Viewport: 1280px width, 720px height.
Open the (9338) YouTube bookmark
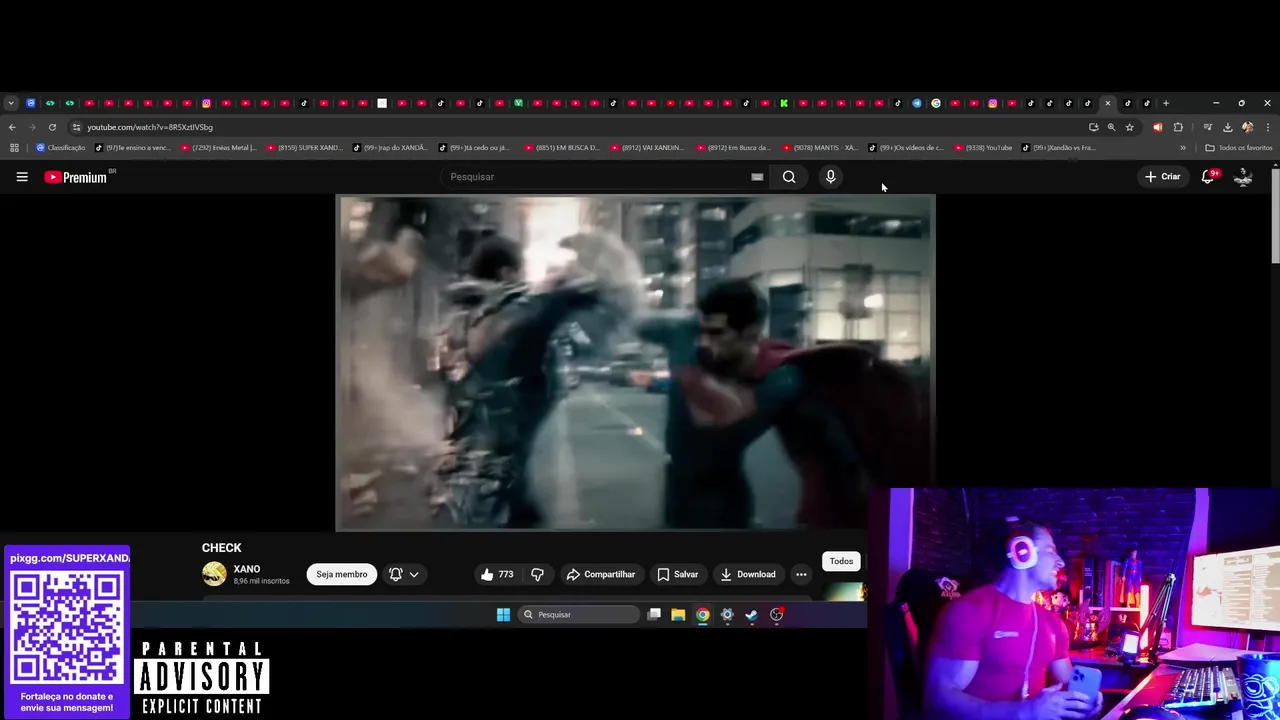(x=983, y=148)
